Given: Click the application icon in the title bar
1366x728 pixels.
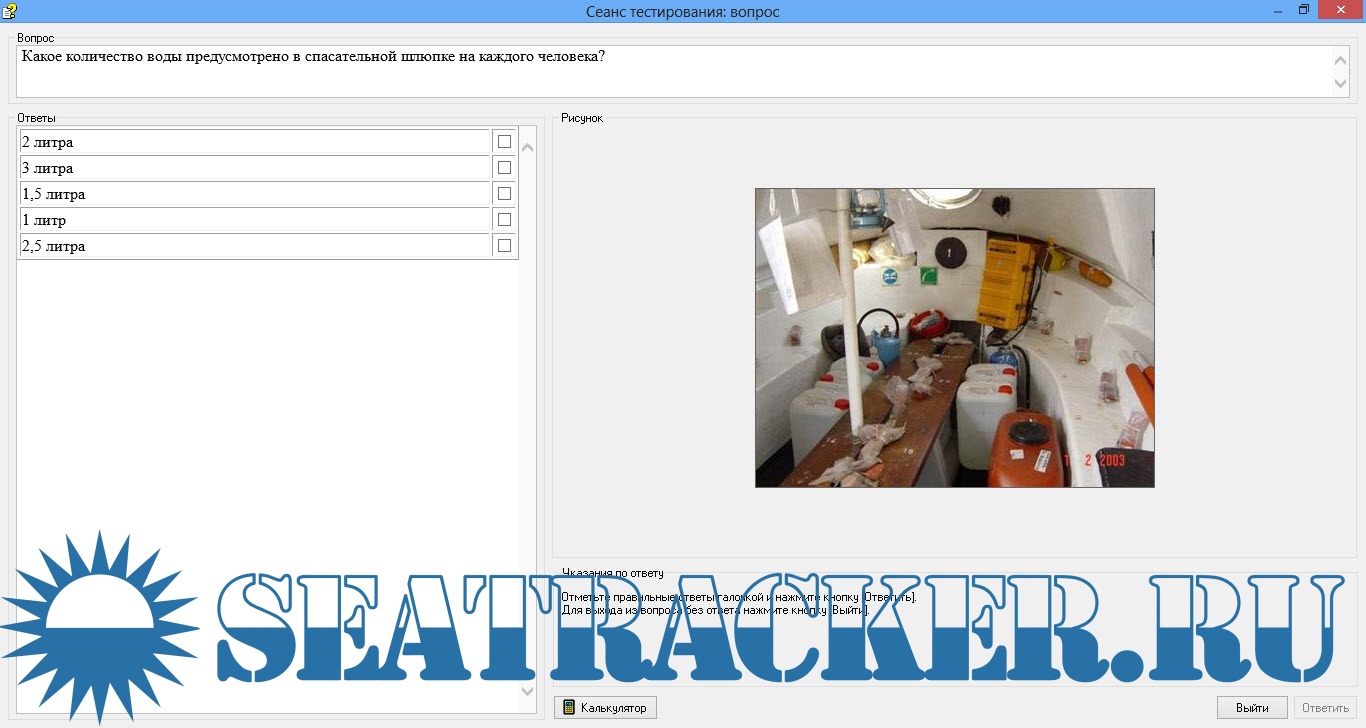Looking at the screenshot, I should 9,11.
